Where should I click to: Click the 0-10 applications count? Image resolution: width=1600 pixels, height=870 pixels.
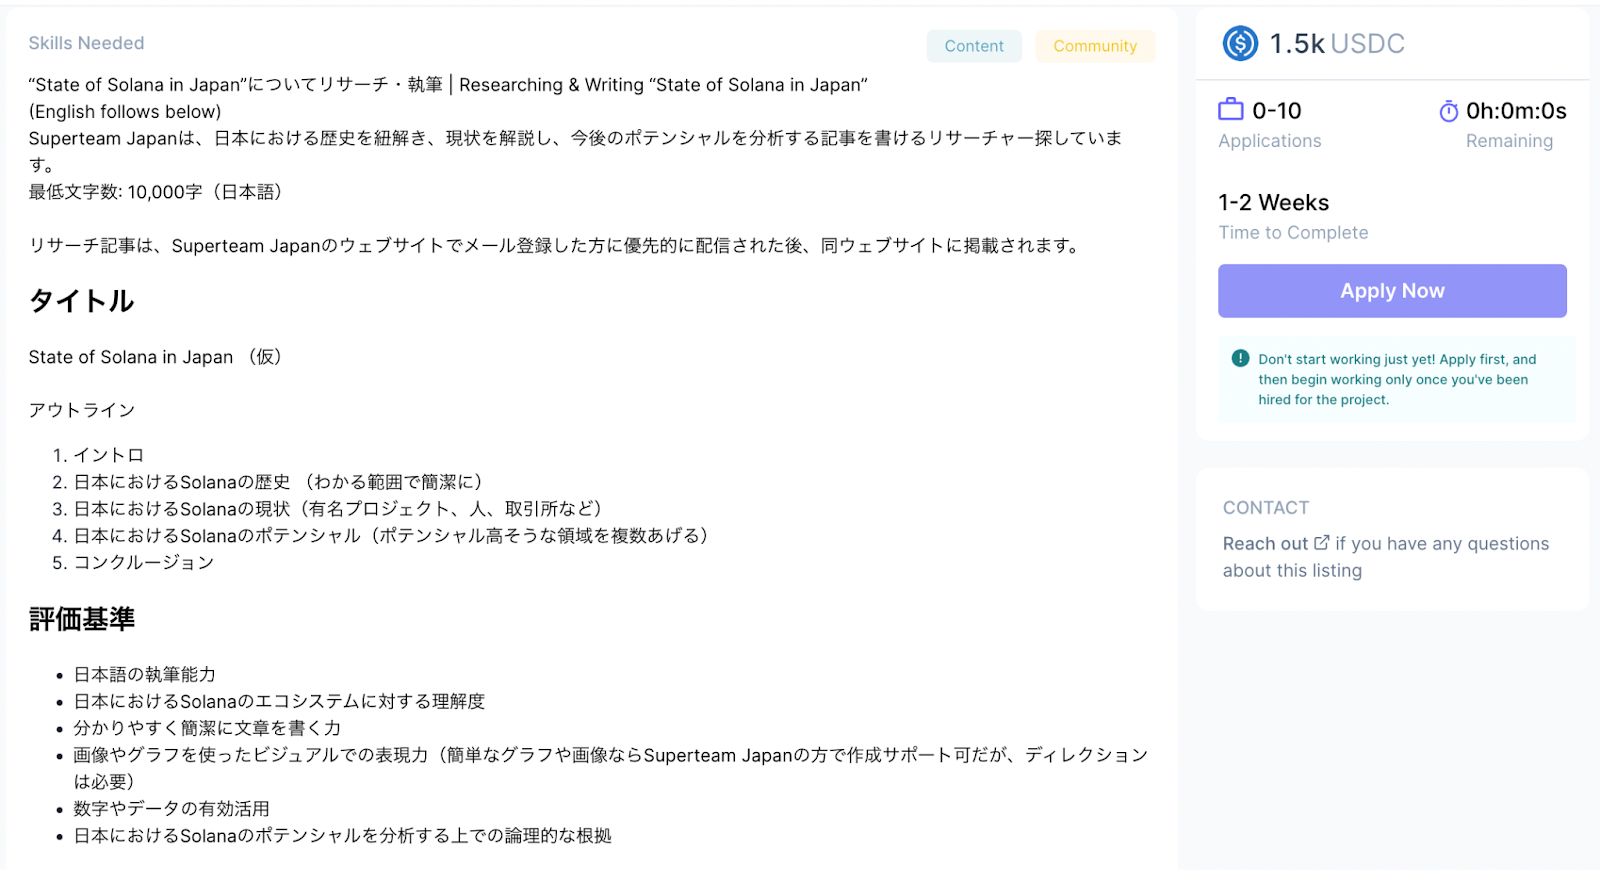click(x=1277, y=111)
